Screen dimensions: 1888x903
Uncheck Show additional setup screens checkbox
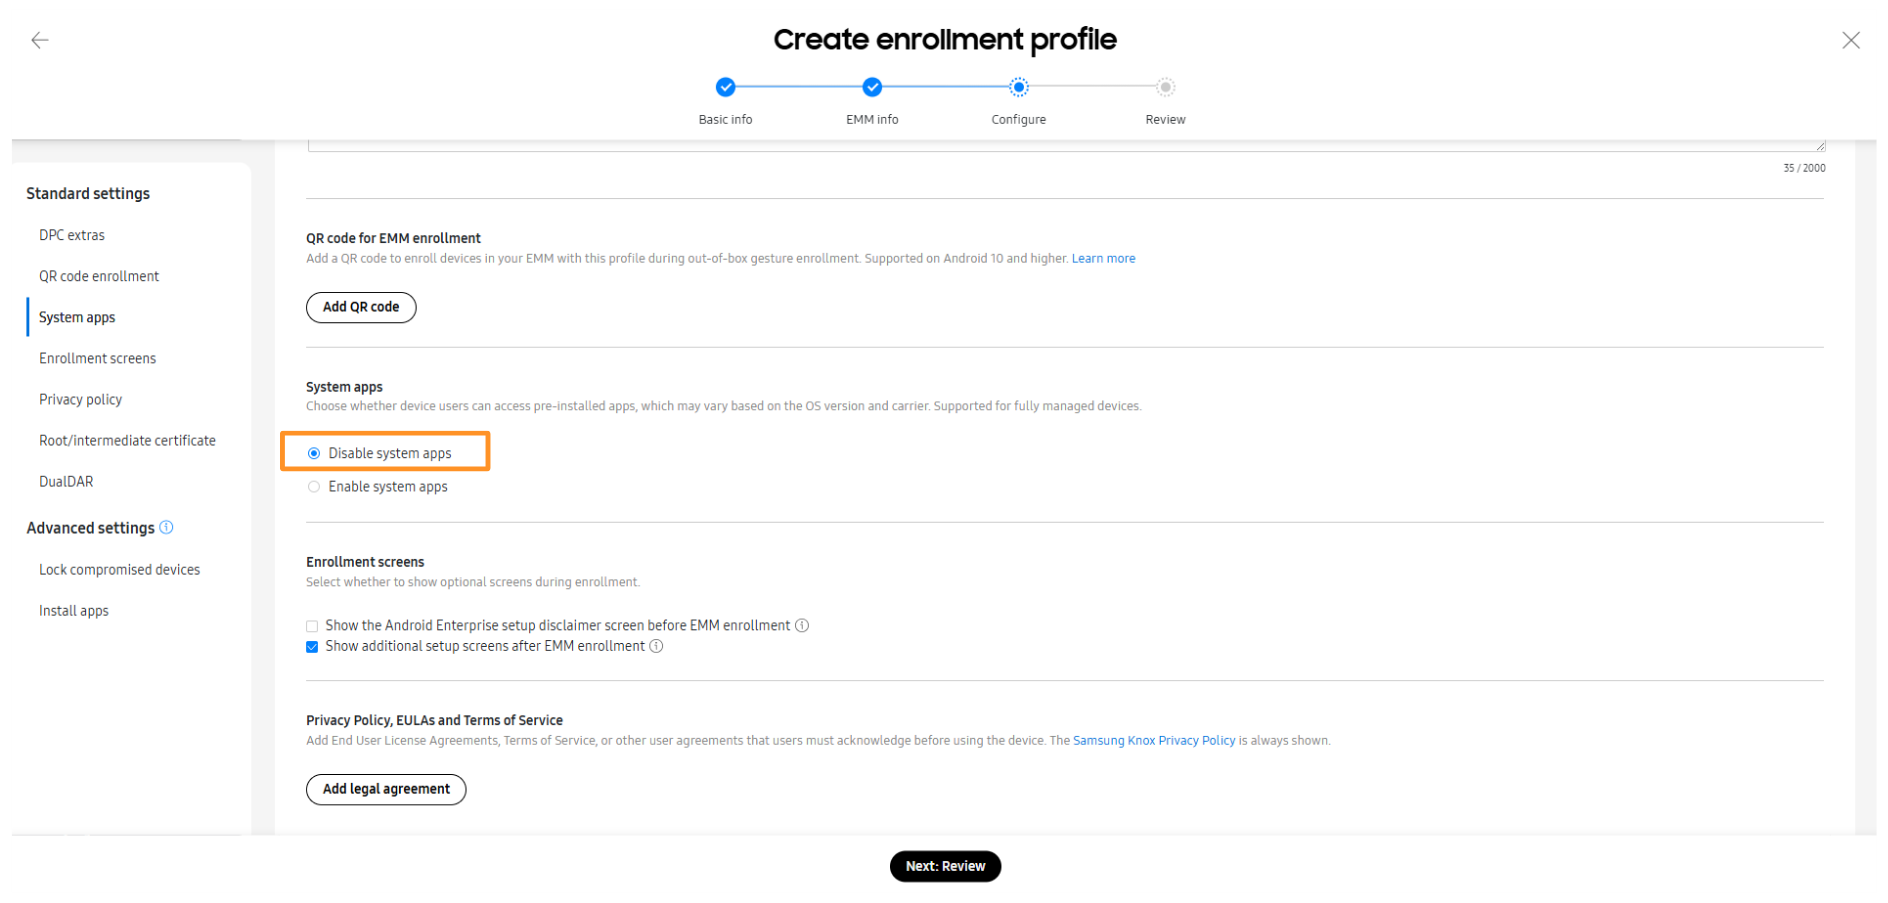point(312,647)
